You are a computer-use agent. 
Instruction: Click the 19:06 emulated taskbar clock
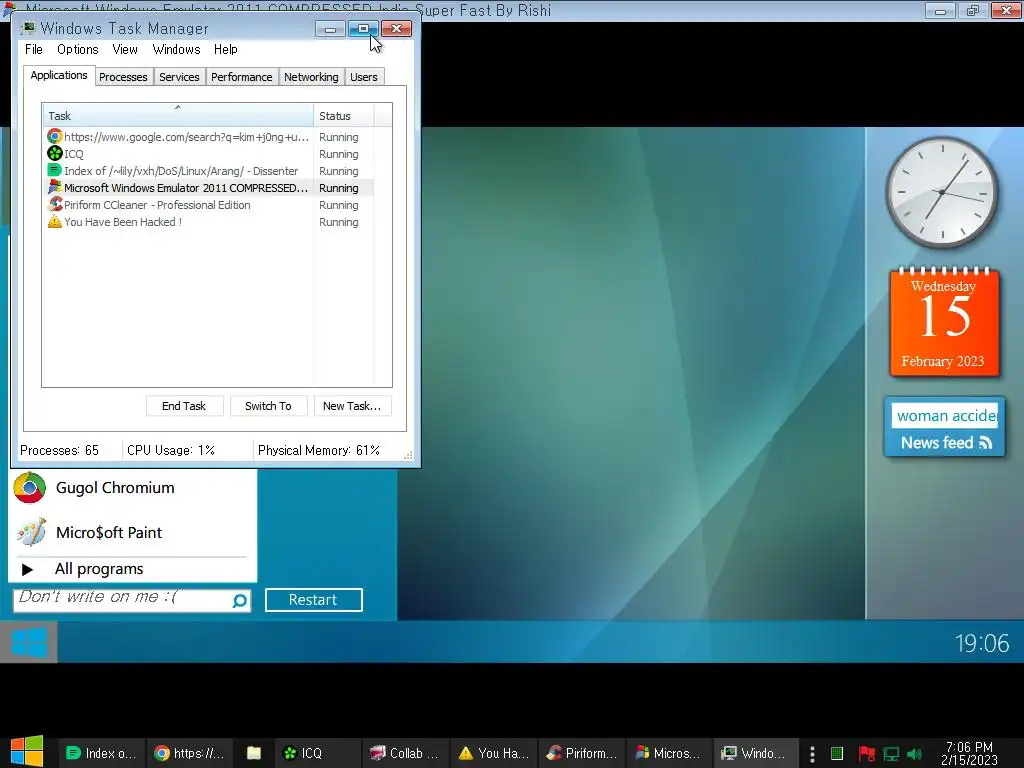[x=982, y=643]
